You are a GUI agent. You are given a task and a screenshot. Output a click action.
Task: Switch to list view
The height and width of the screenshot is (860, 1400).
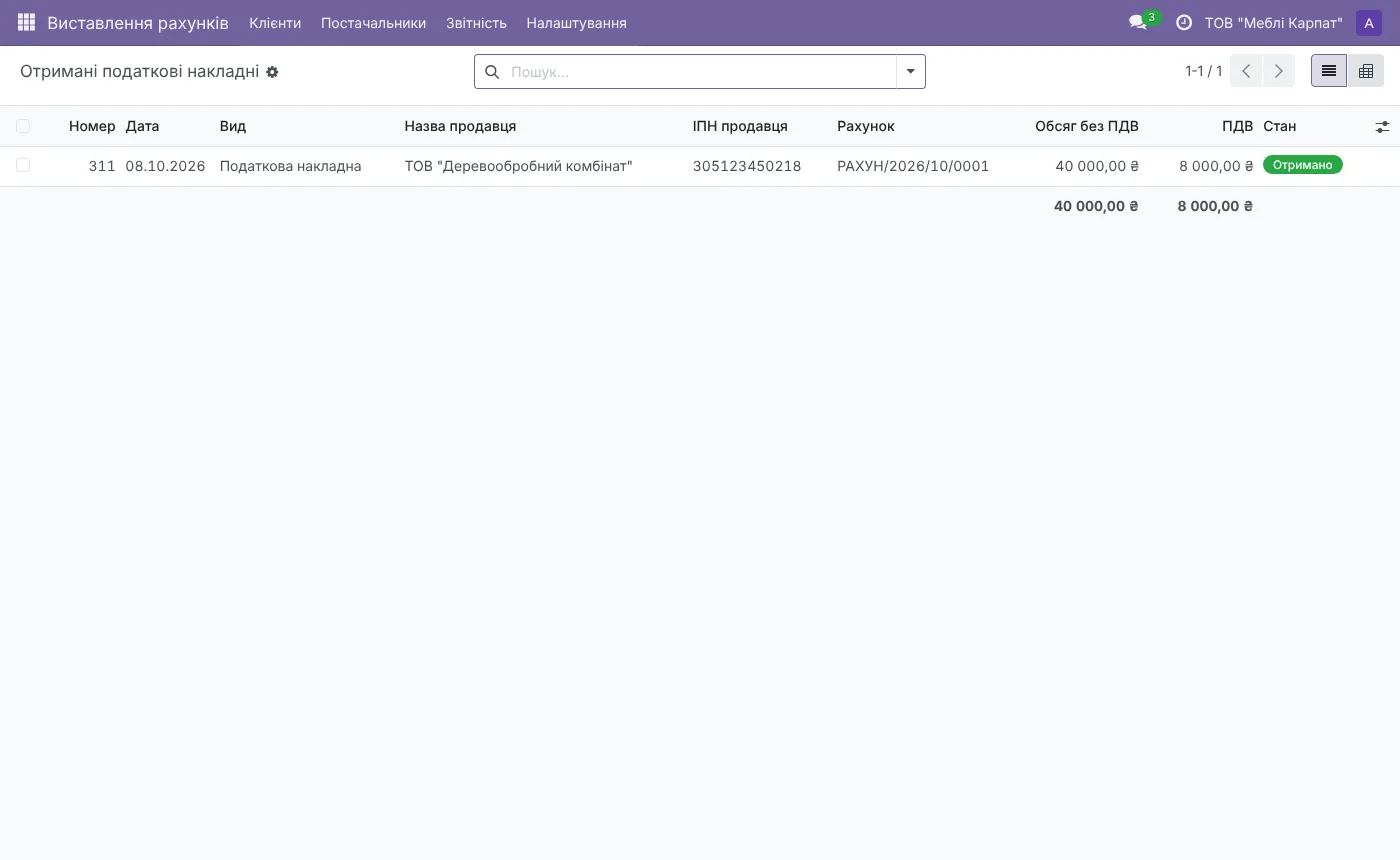1329,71
